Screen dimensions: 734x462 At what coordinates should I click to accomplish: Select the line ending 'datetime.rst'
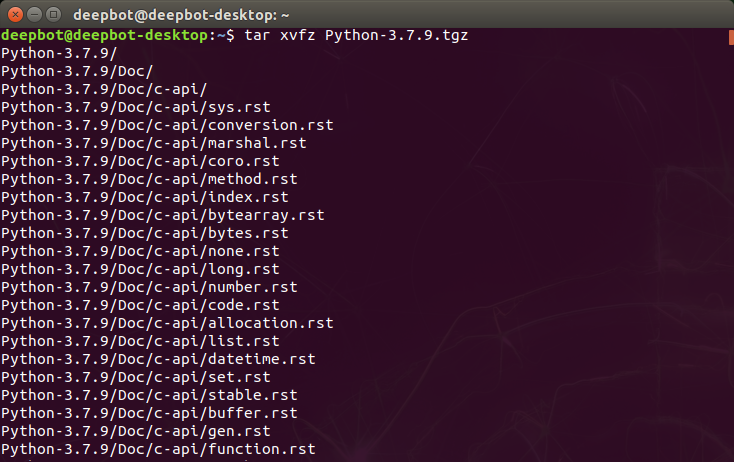158,359
